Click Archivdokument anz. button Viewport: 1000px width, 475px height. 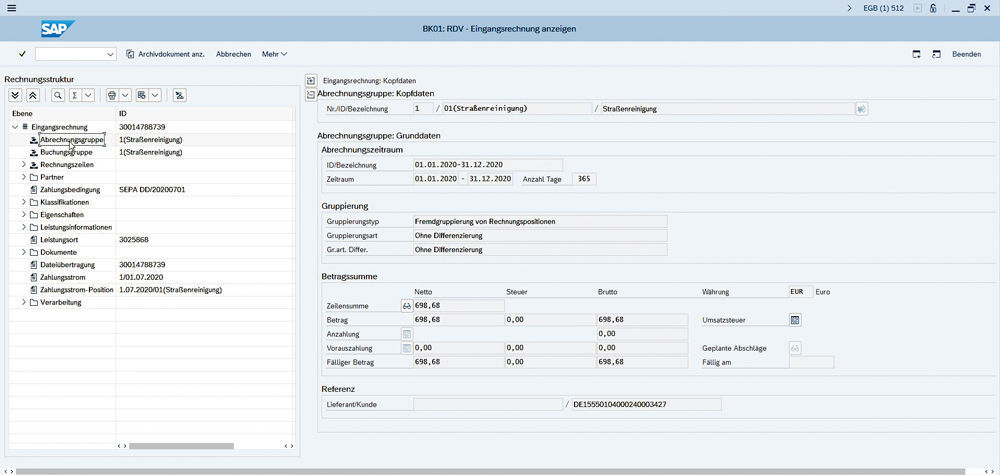pyautogui.click(x=165, y=54)
